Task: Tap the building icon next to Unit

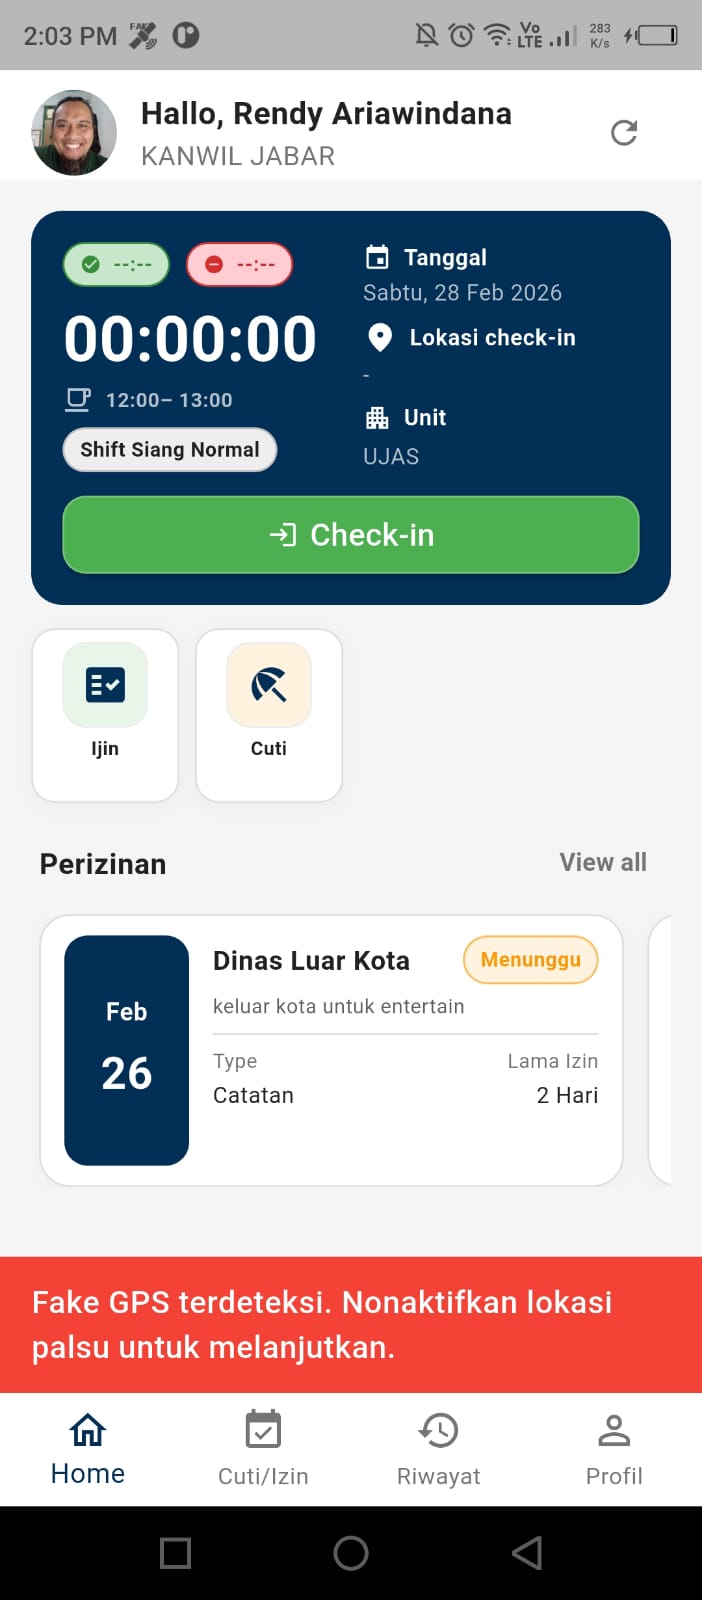Action: click(x=380, y=417)
